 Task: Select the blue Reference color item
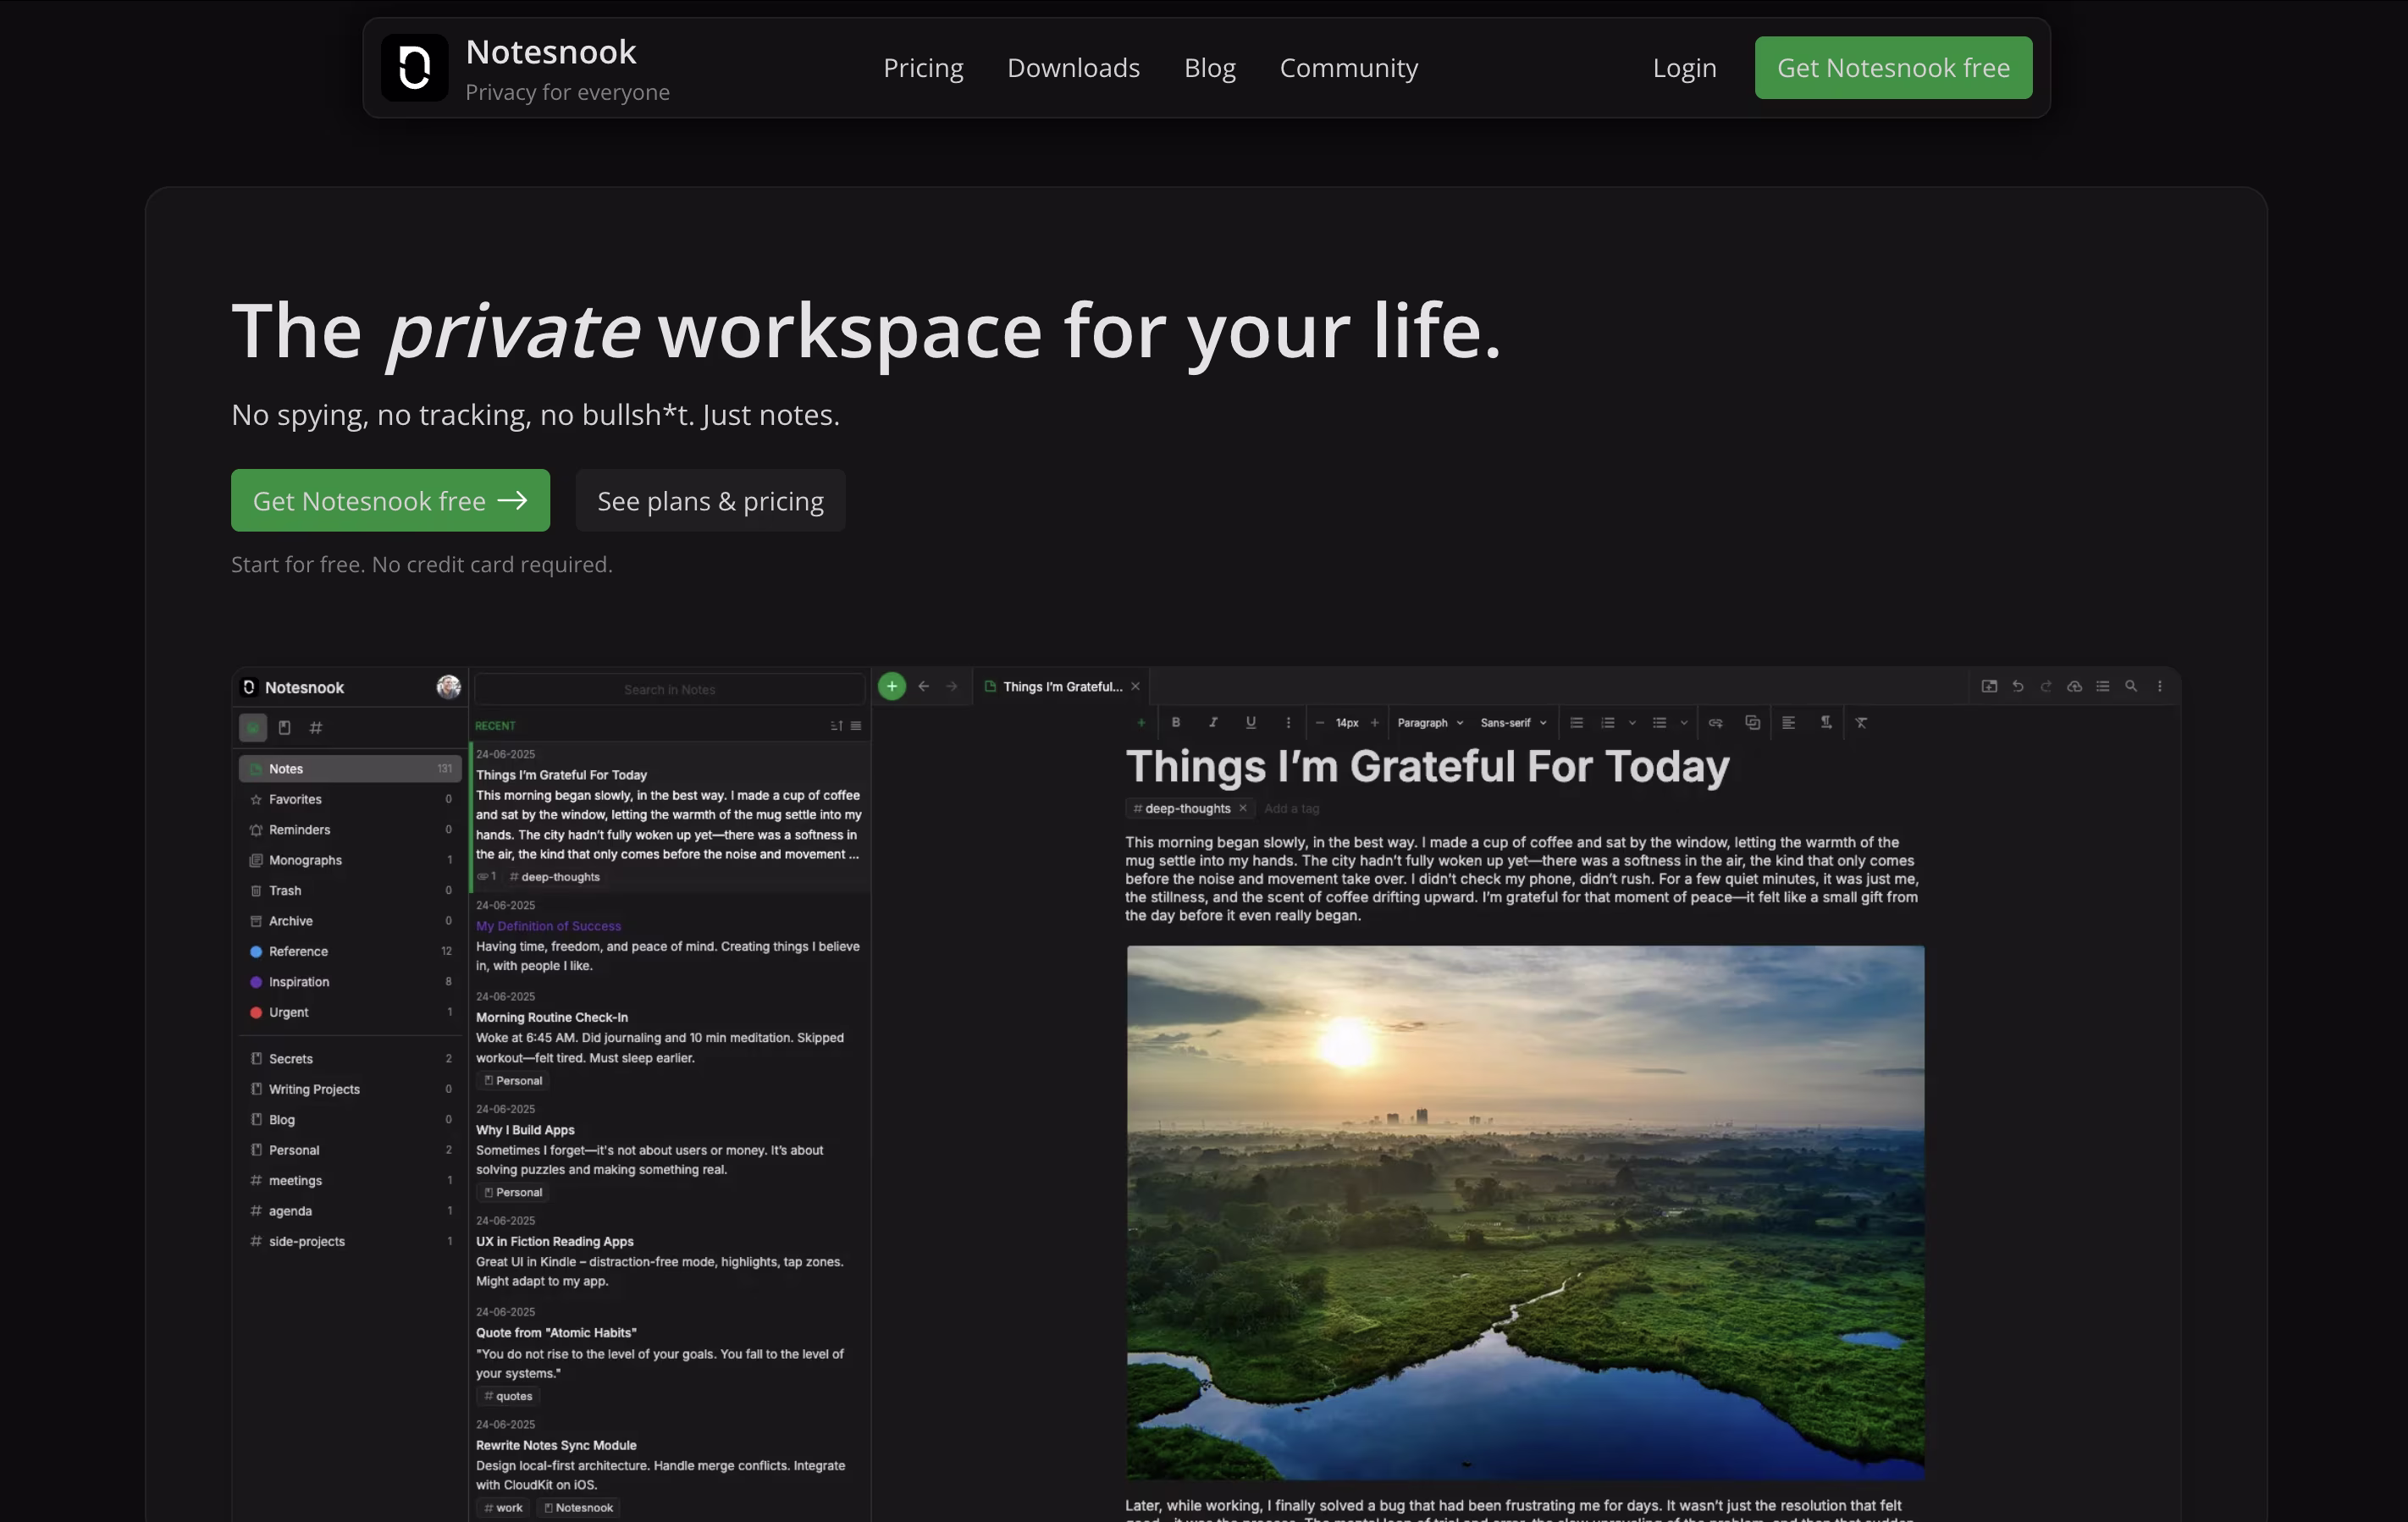350,951
